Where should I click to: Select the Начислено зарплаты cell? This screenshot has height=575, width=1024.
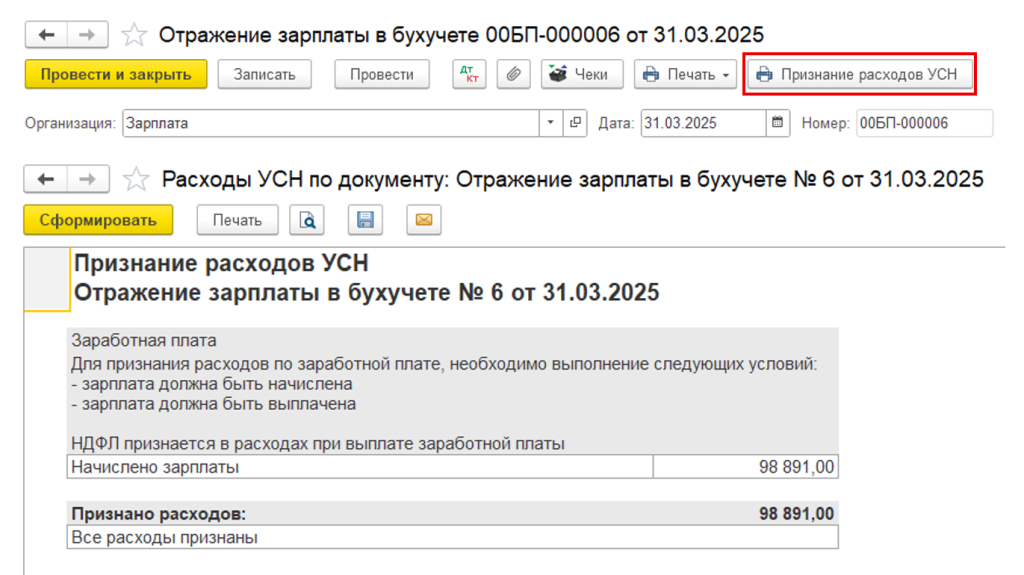point(360,467)
